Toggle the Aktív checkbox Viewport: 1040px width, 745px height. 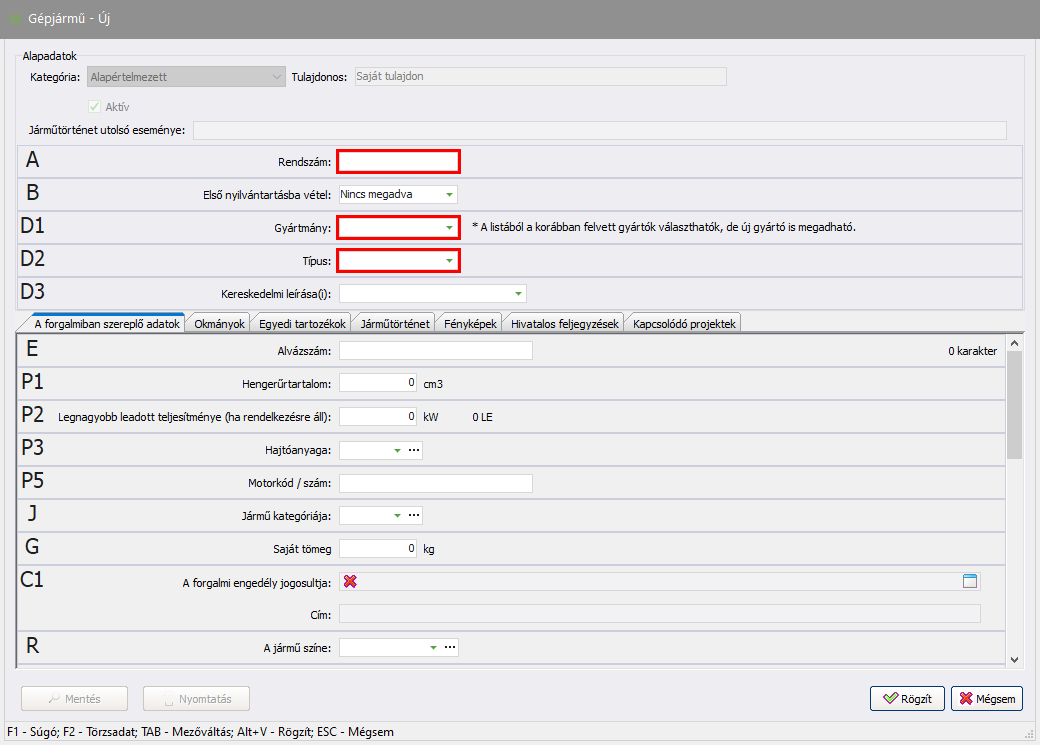(95, 106)
